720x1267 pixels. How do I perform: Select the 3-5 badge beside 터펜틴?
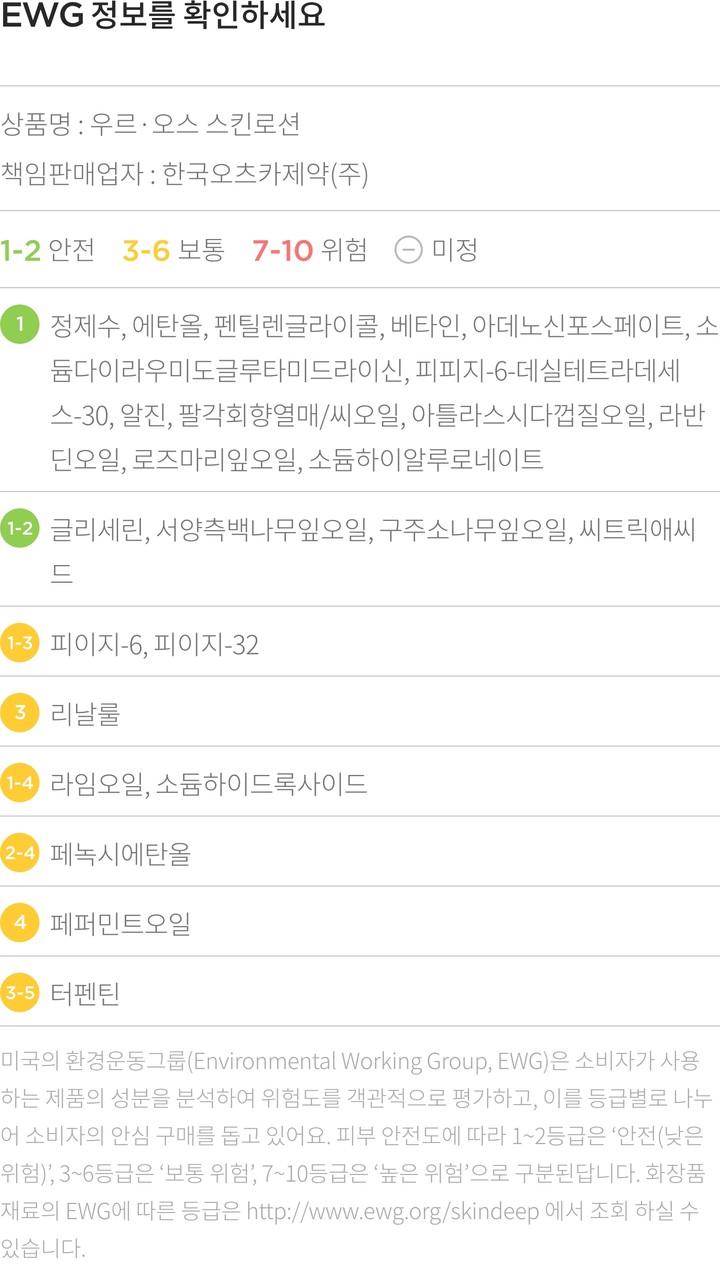click(20, 993)
